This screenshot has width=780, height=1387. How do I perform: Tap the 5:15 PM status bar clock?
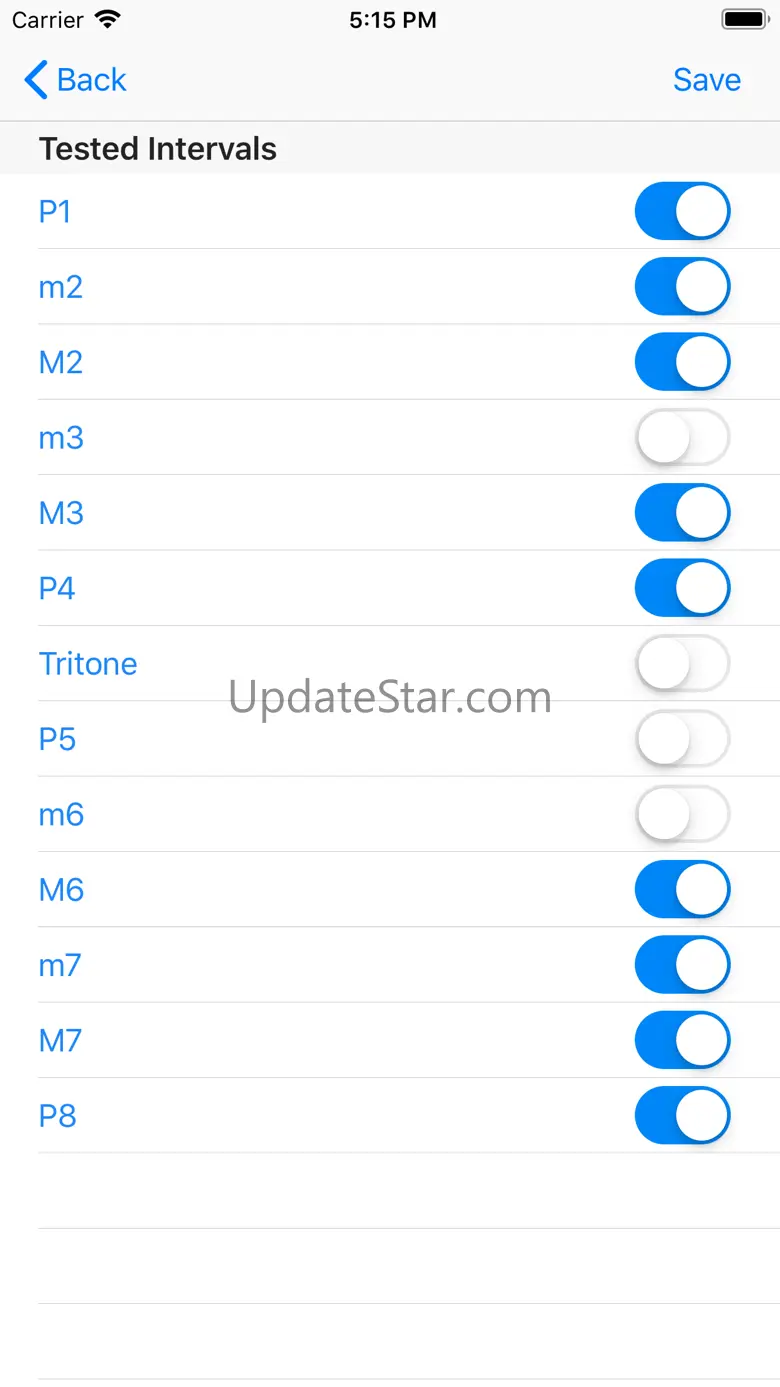pos(392,20)
